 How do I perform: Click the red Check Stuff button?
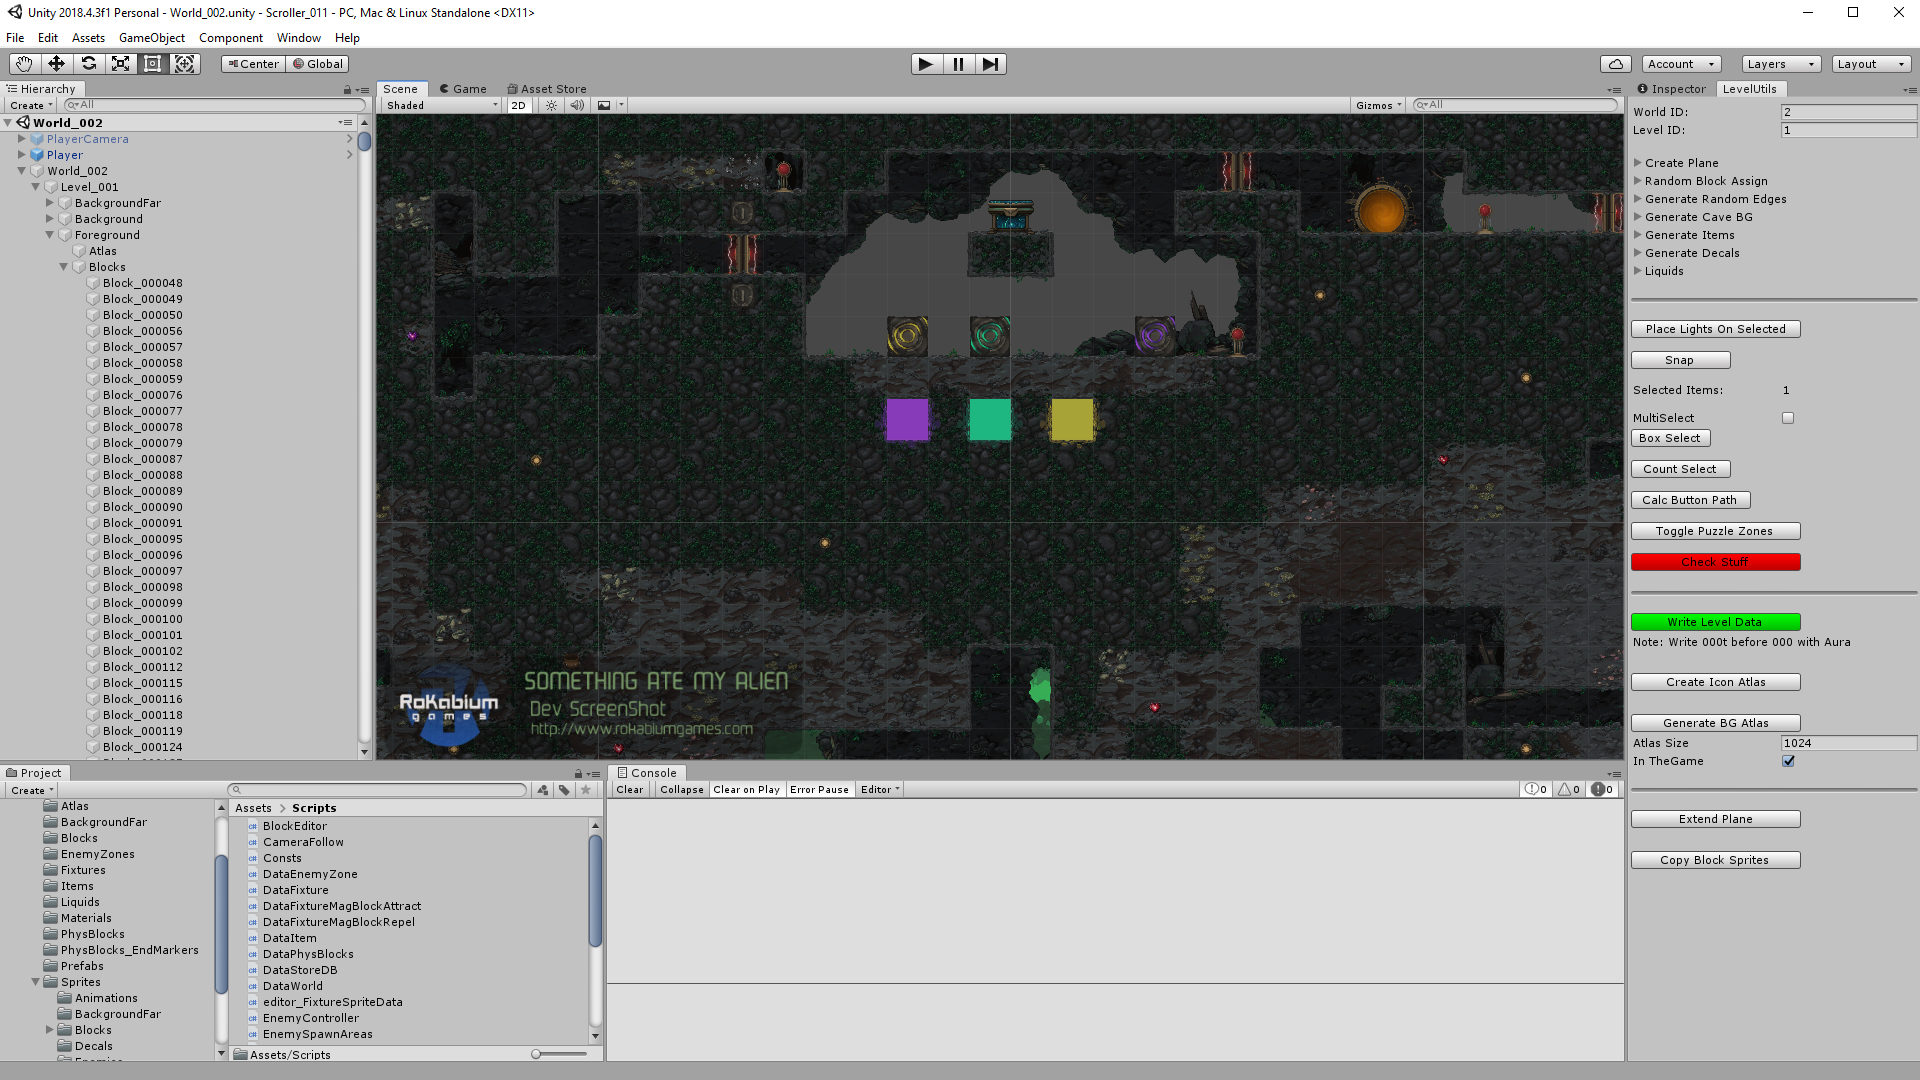pyautogui.click(x=1716, y=562)
